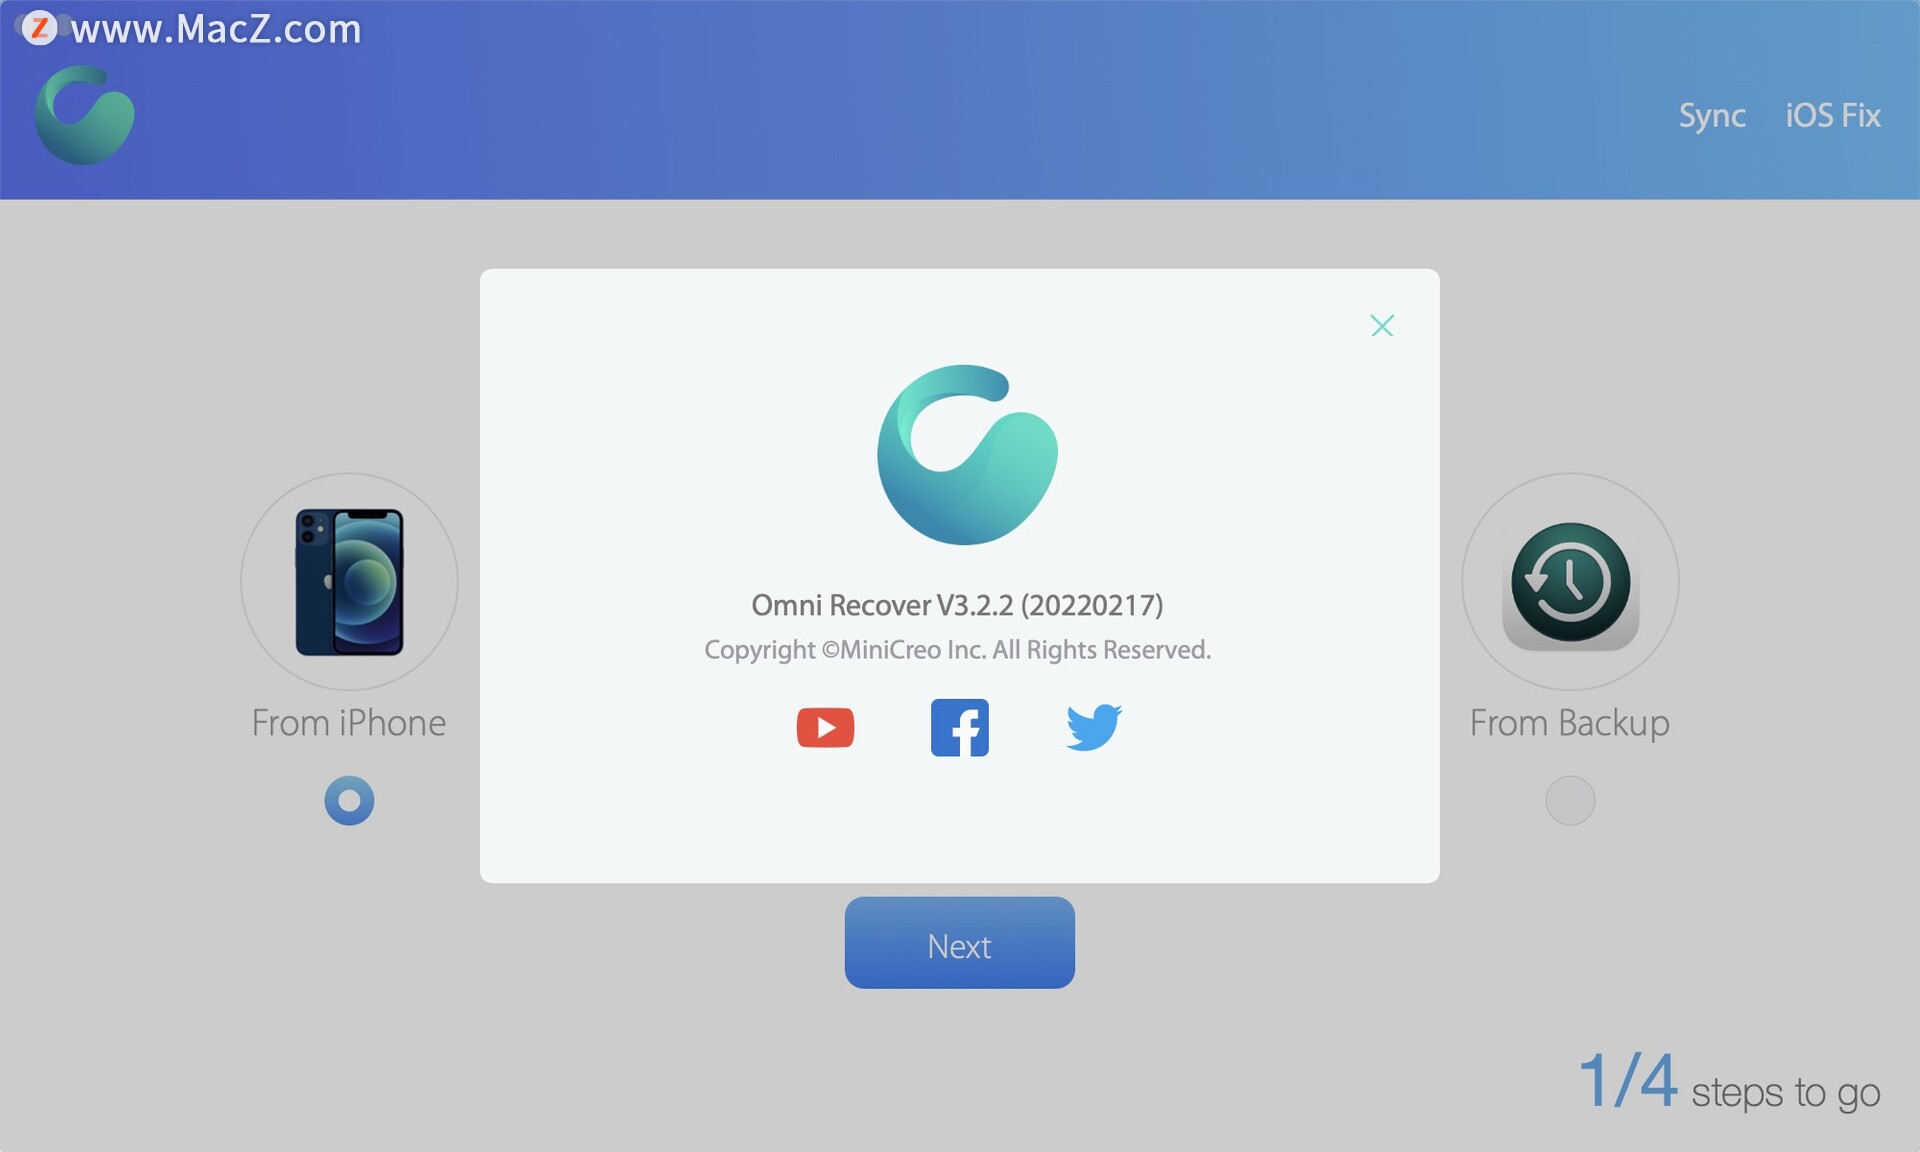
Task: Open the Sync menu item
Action: pyautogui.click(x=1712, y=116)
